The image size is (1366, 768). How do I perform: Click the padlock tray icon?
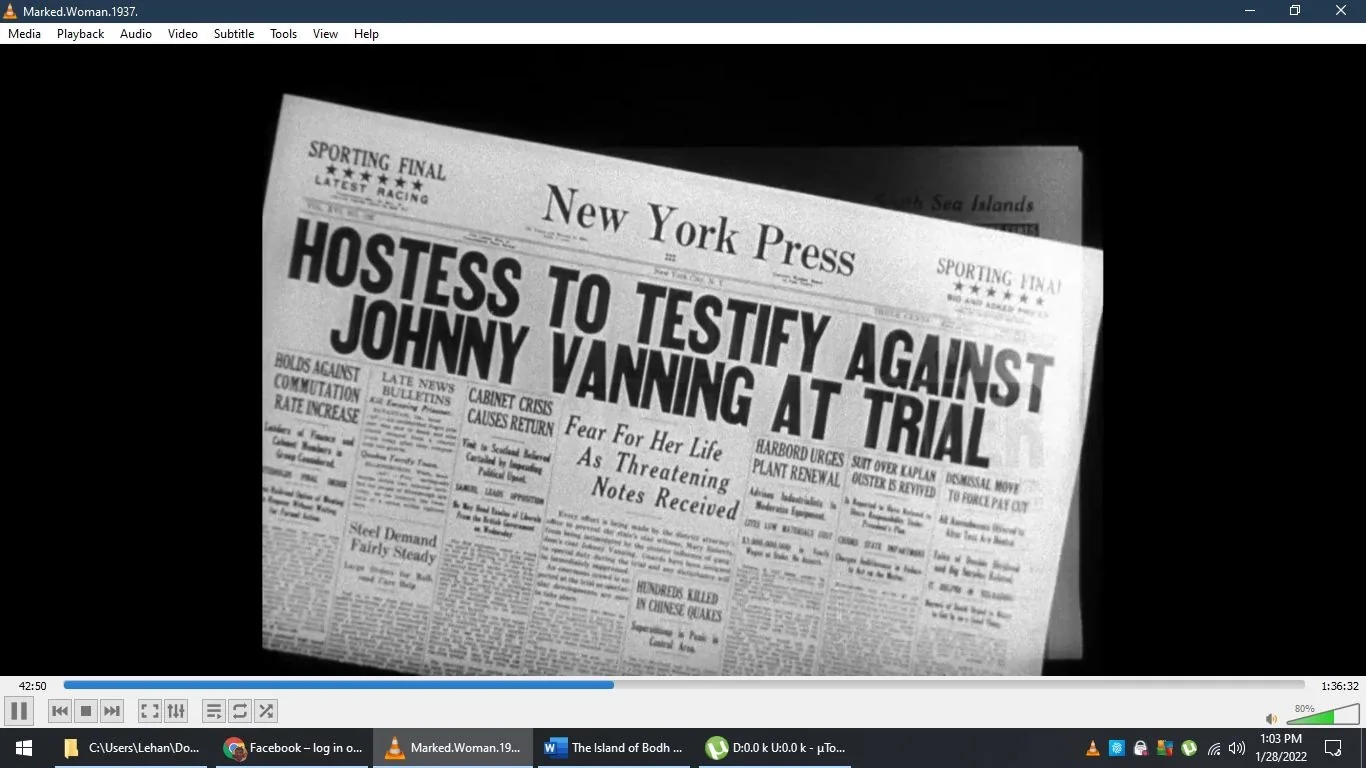pyautogui.click(x=1141, y=748)
